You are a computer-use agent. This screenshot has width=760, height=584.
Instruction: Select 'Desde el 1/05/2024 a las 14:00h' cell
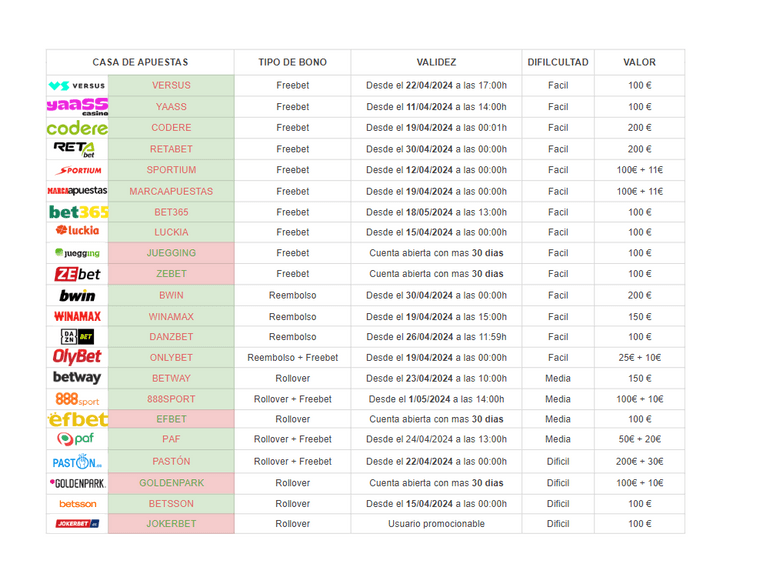pyautogui.click(x=436, y=399)
